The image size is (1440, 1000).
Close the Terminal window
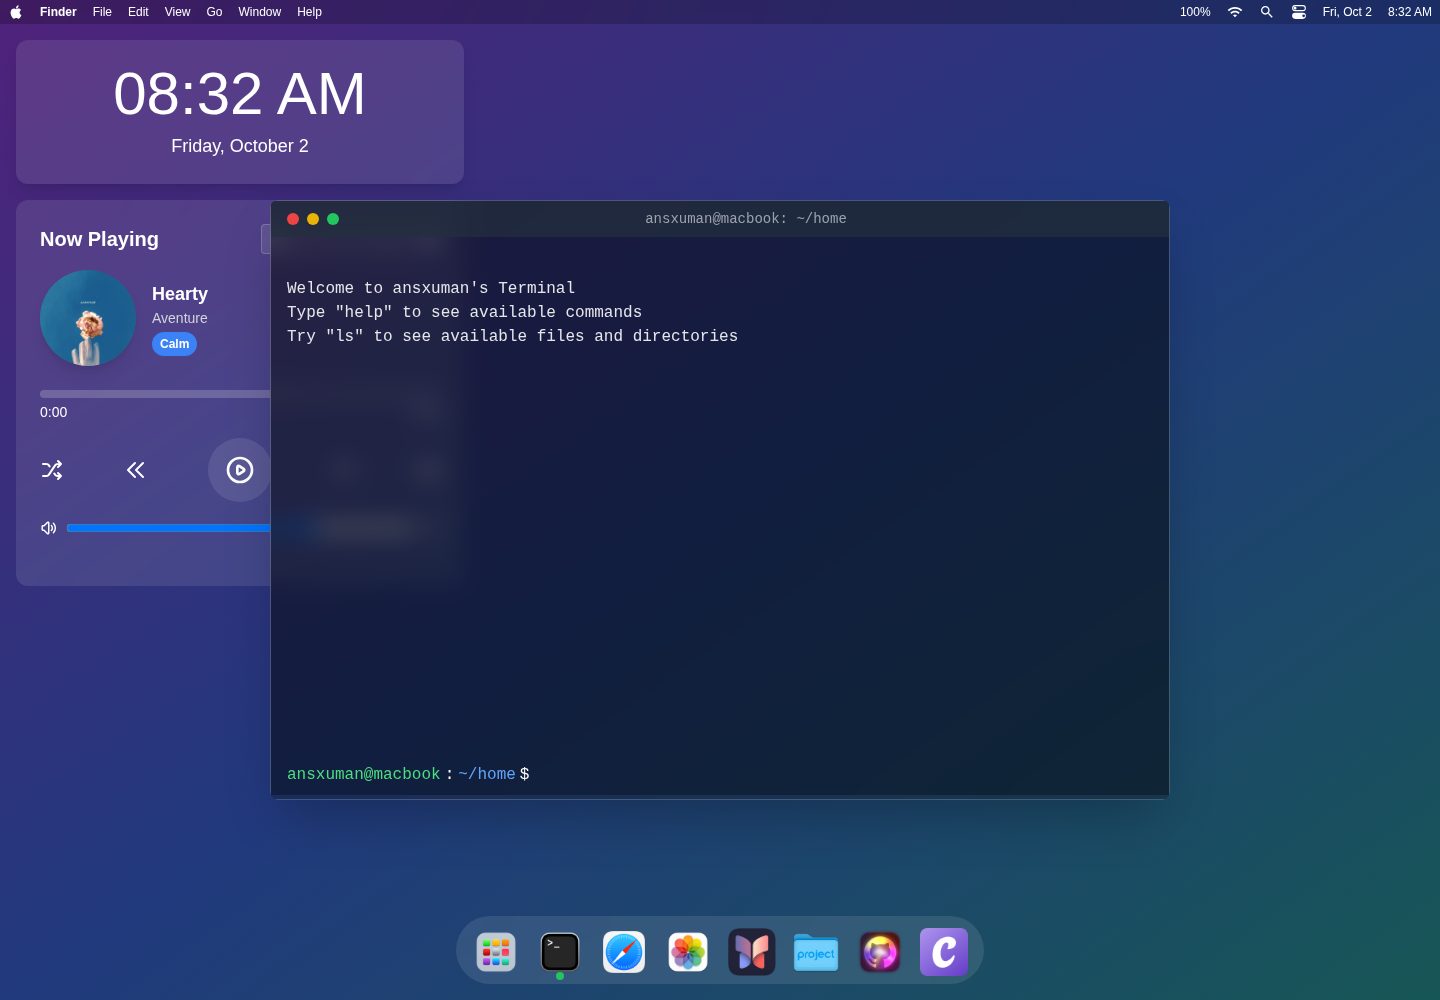[293, 219]
